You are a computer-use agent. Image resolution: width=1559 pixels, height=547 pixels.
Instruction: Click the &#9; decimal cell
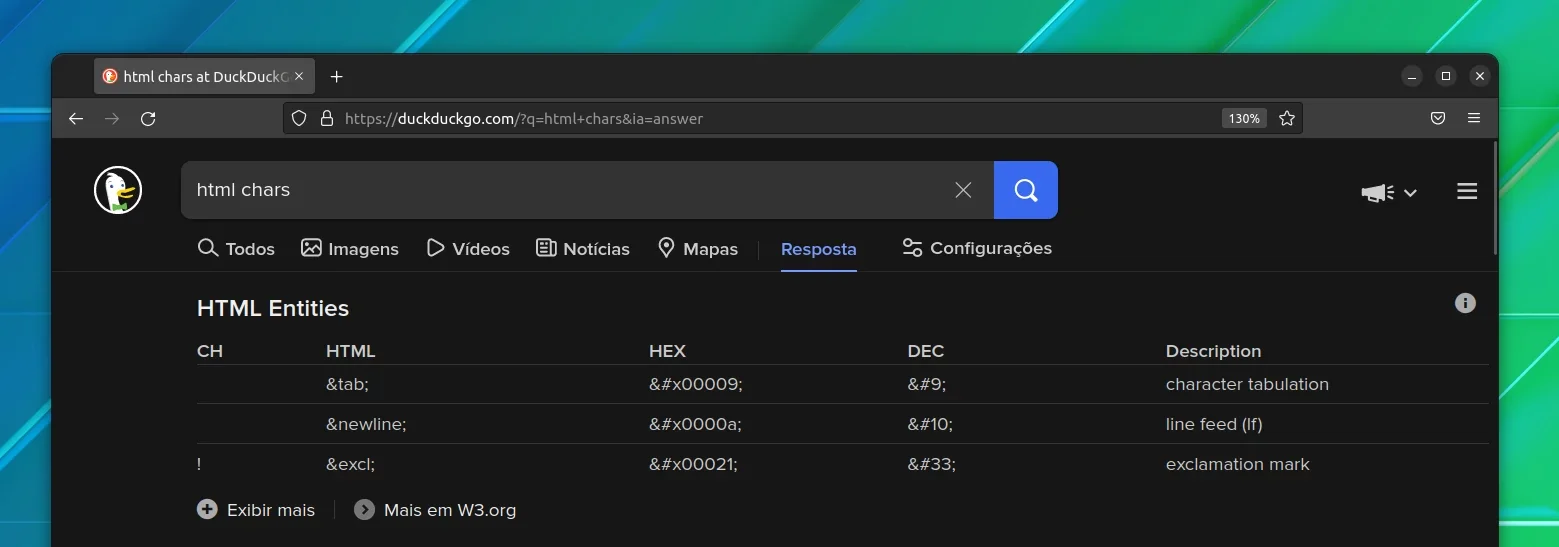[927, 384]
